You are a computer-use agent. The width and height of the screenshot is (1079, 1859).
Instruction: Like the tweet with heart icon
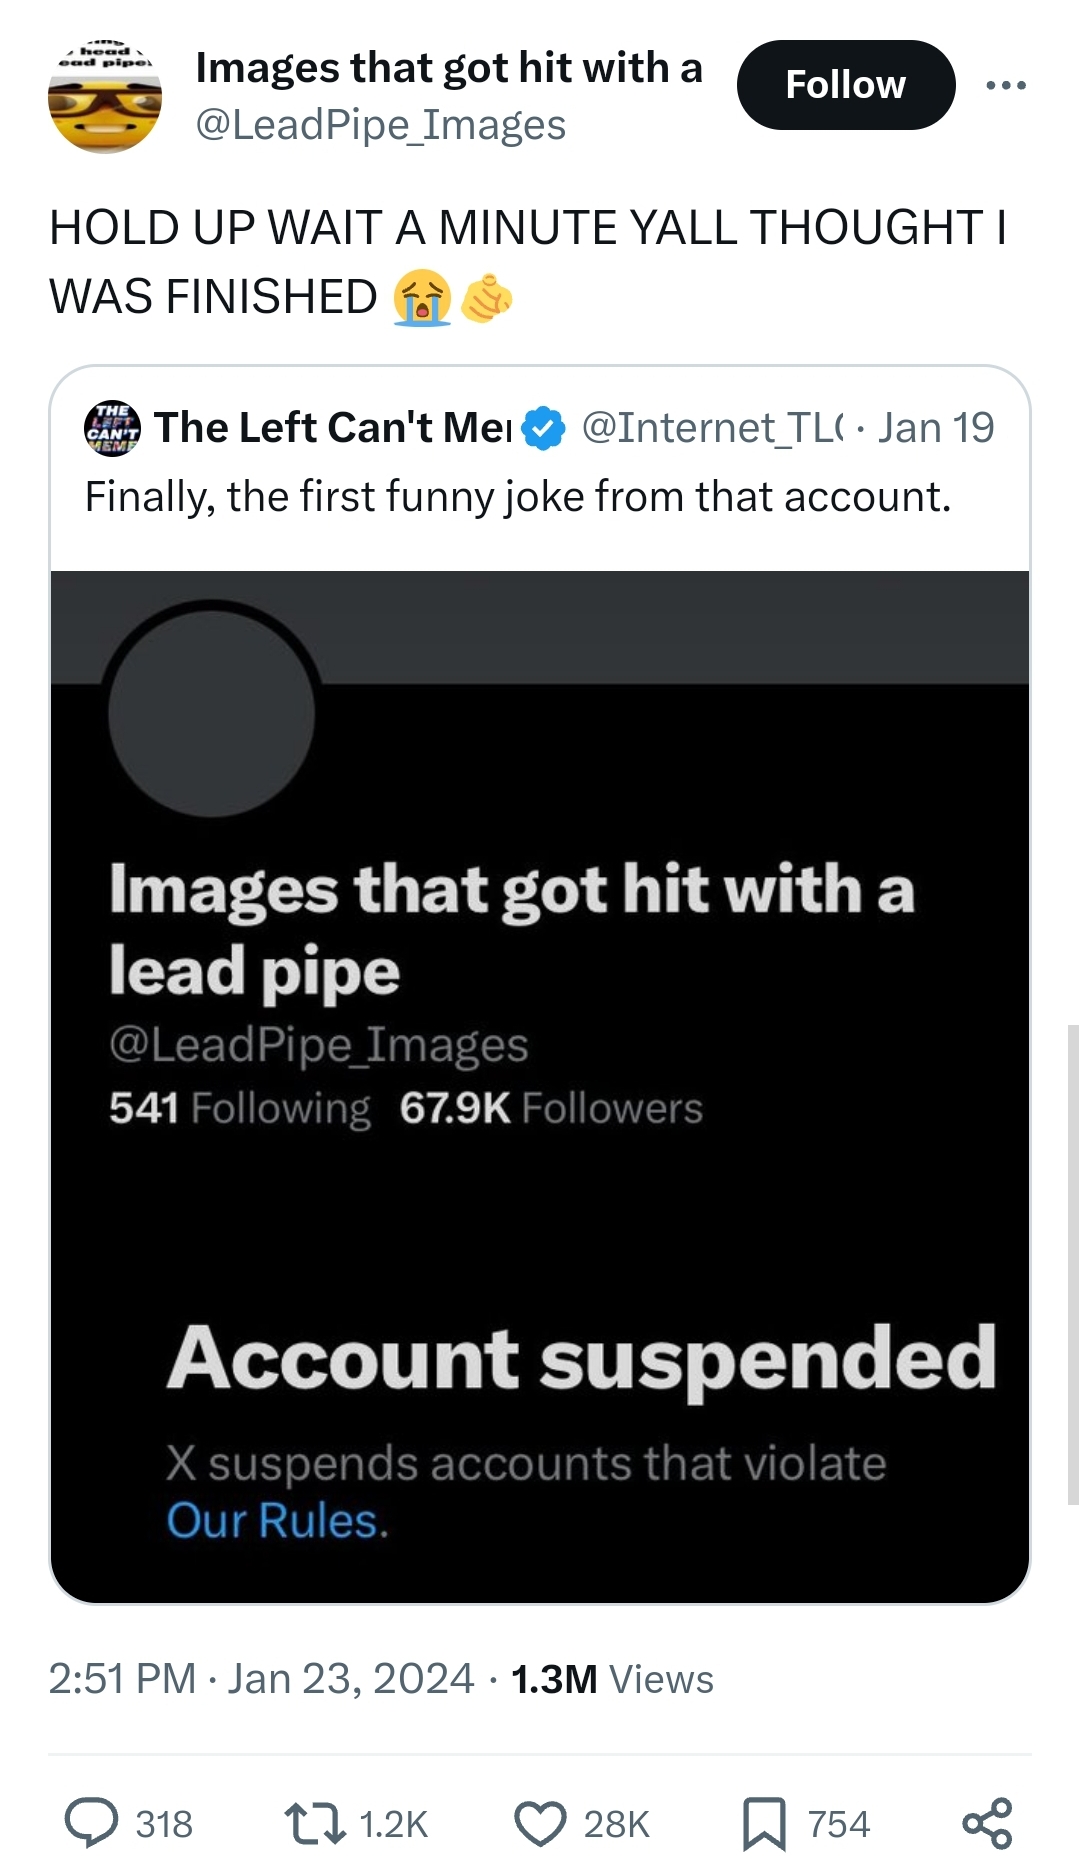click(540, 1822)
